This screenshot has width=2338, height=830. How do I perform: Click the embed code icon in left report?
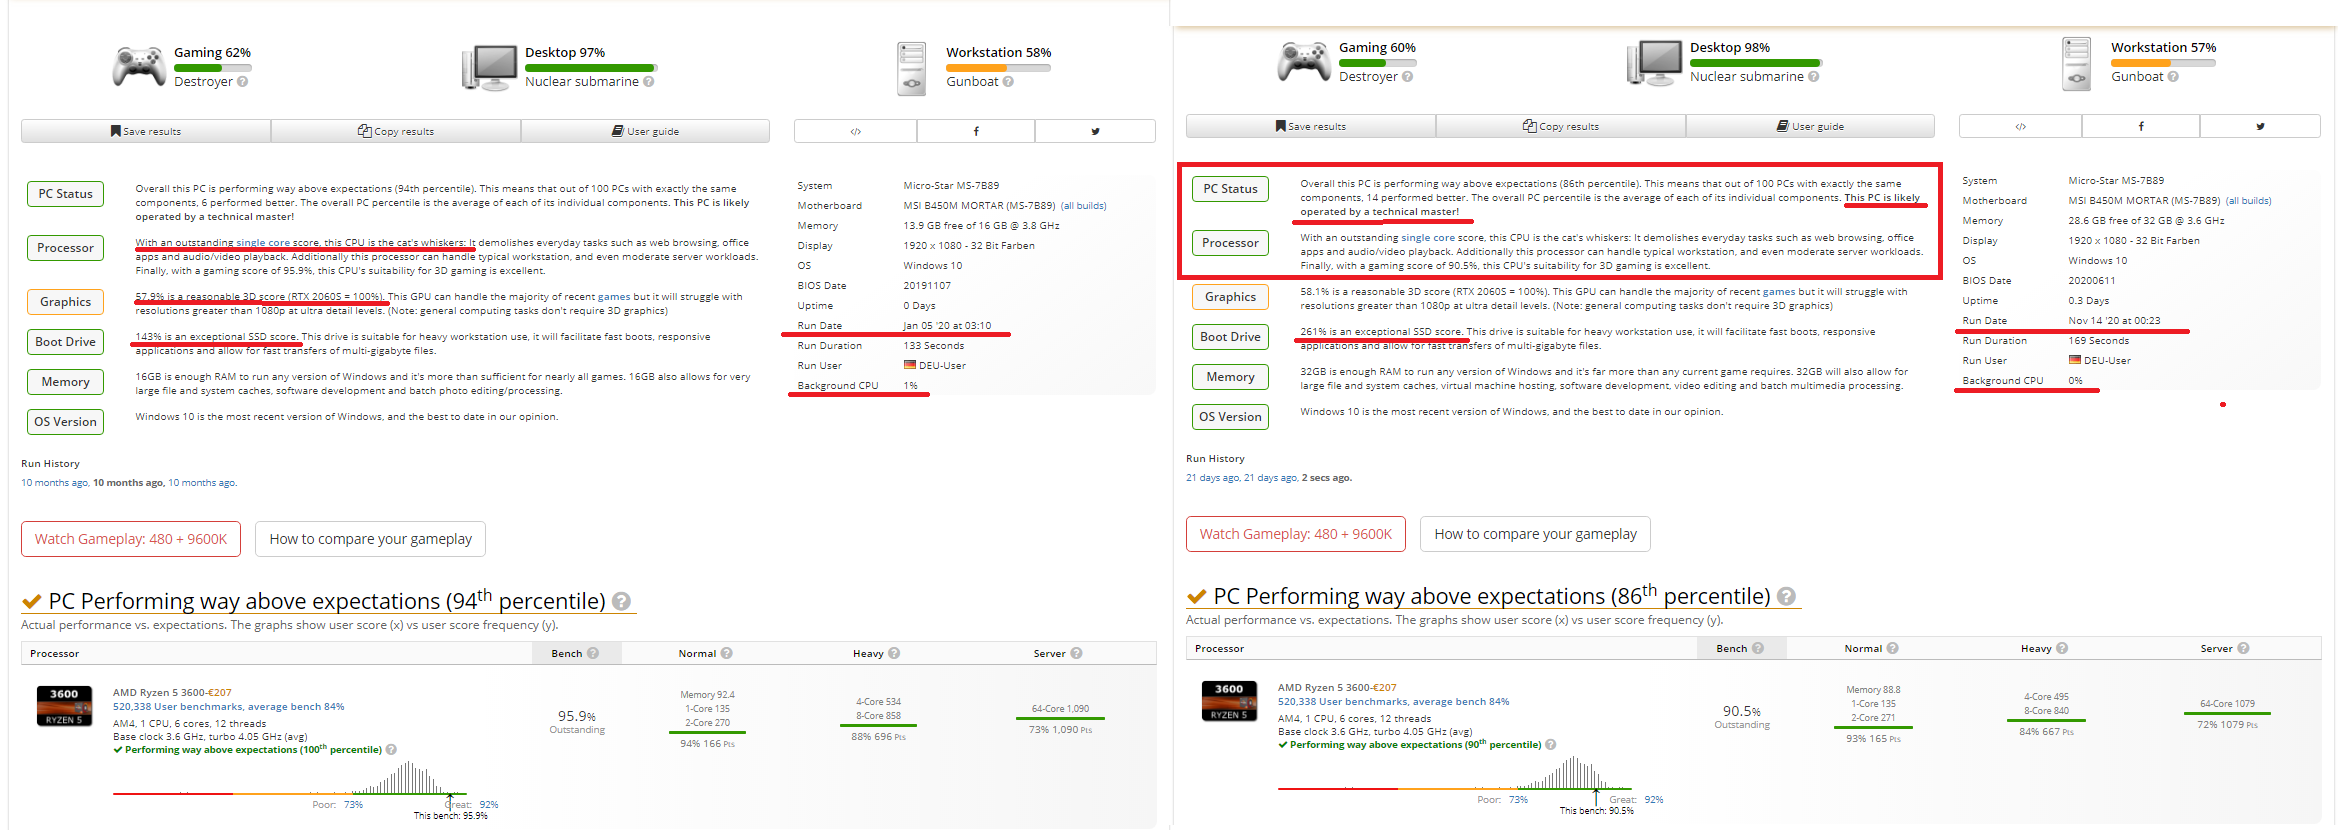[x=856, y=131]
